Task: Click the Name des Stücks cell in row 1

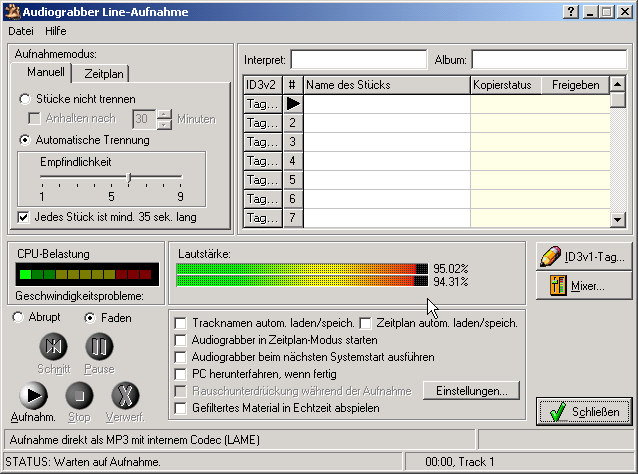Action: (x=387, y=104)
